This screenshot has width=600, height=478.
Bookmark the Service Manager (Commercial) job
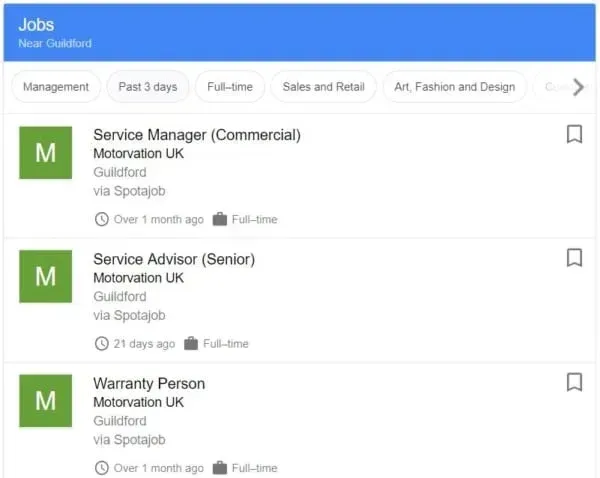[x=574, y=134]
